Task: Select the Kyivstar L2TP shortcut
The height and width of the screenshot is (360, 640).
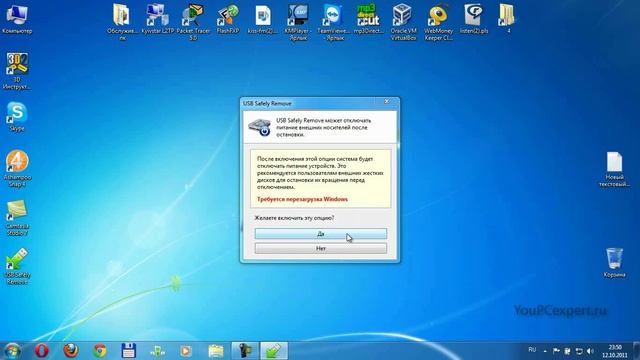Action: pyautogui.click(x=158, y=19)
